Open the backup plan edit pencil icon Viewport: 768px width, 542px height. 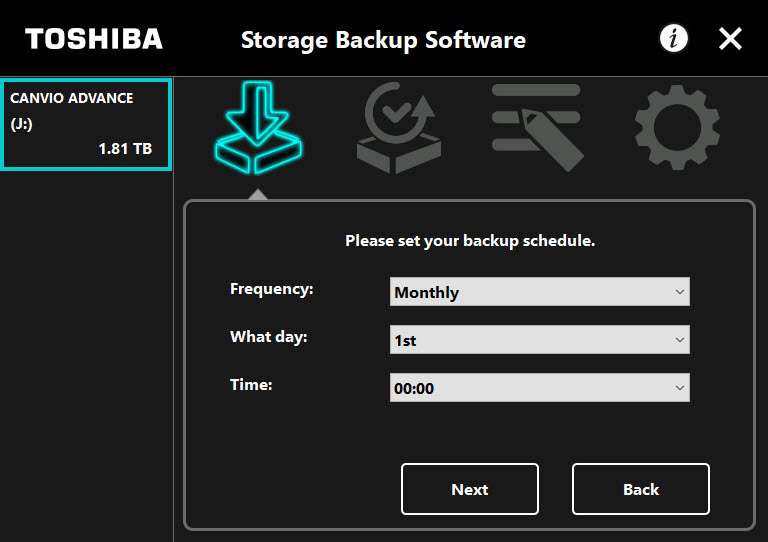coord(537,127)
